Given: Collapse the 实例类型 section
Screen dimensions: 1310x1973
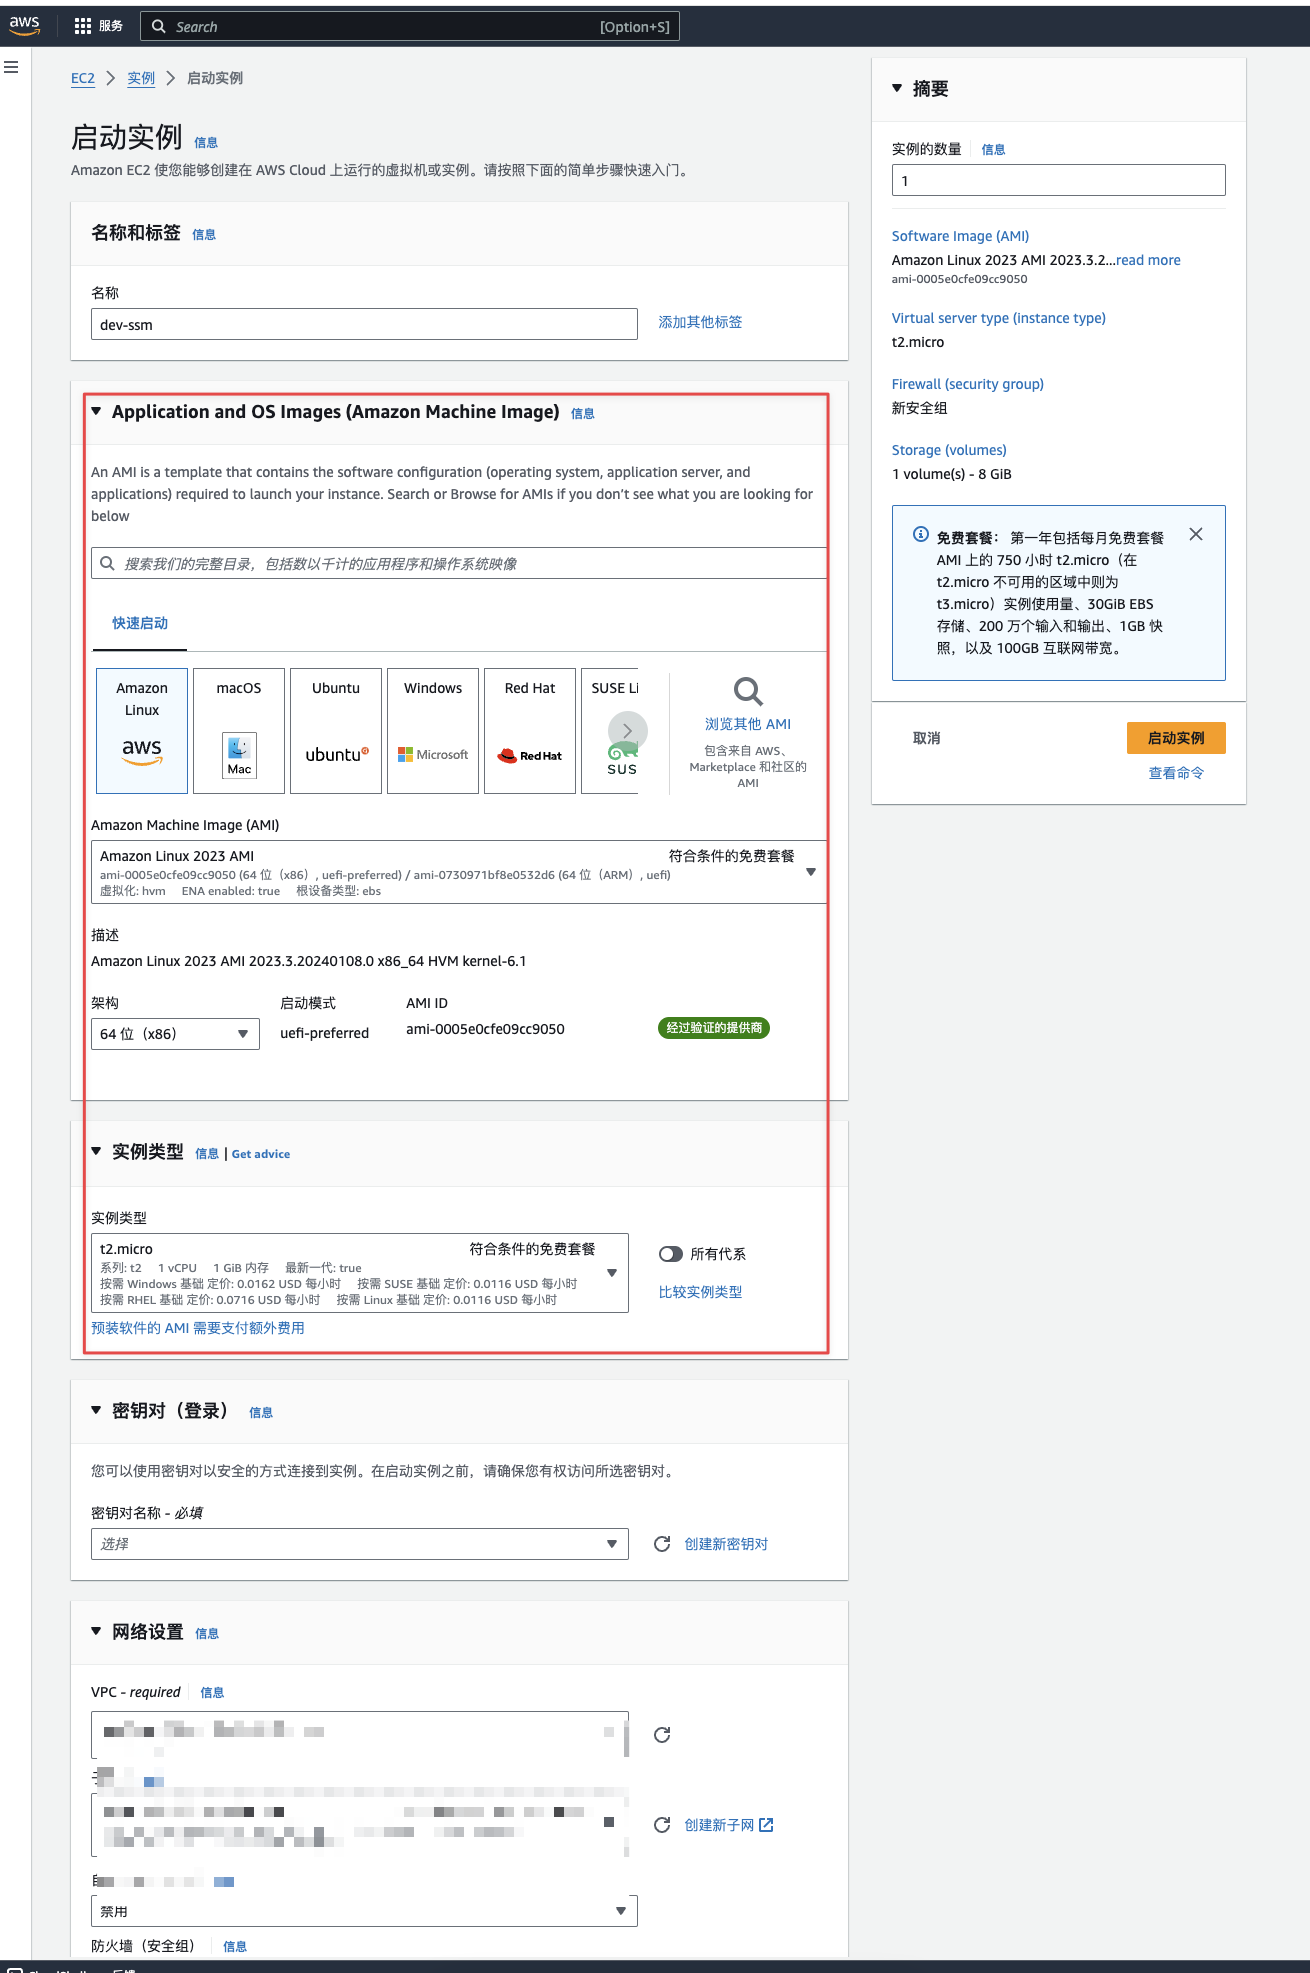Looking at the screenshot, I should pos(96,1151).
